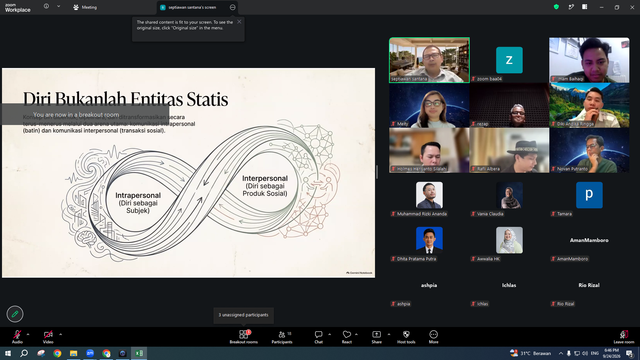Image resolution: width=640 pixels, height=360 pixels.
Task: Expand the chat options arrow
Action: 329,334
